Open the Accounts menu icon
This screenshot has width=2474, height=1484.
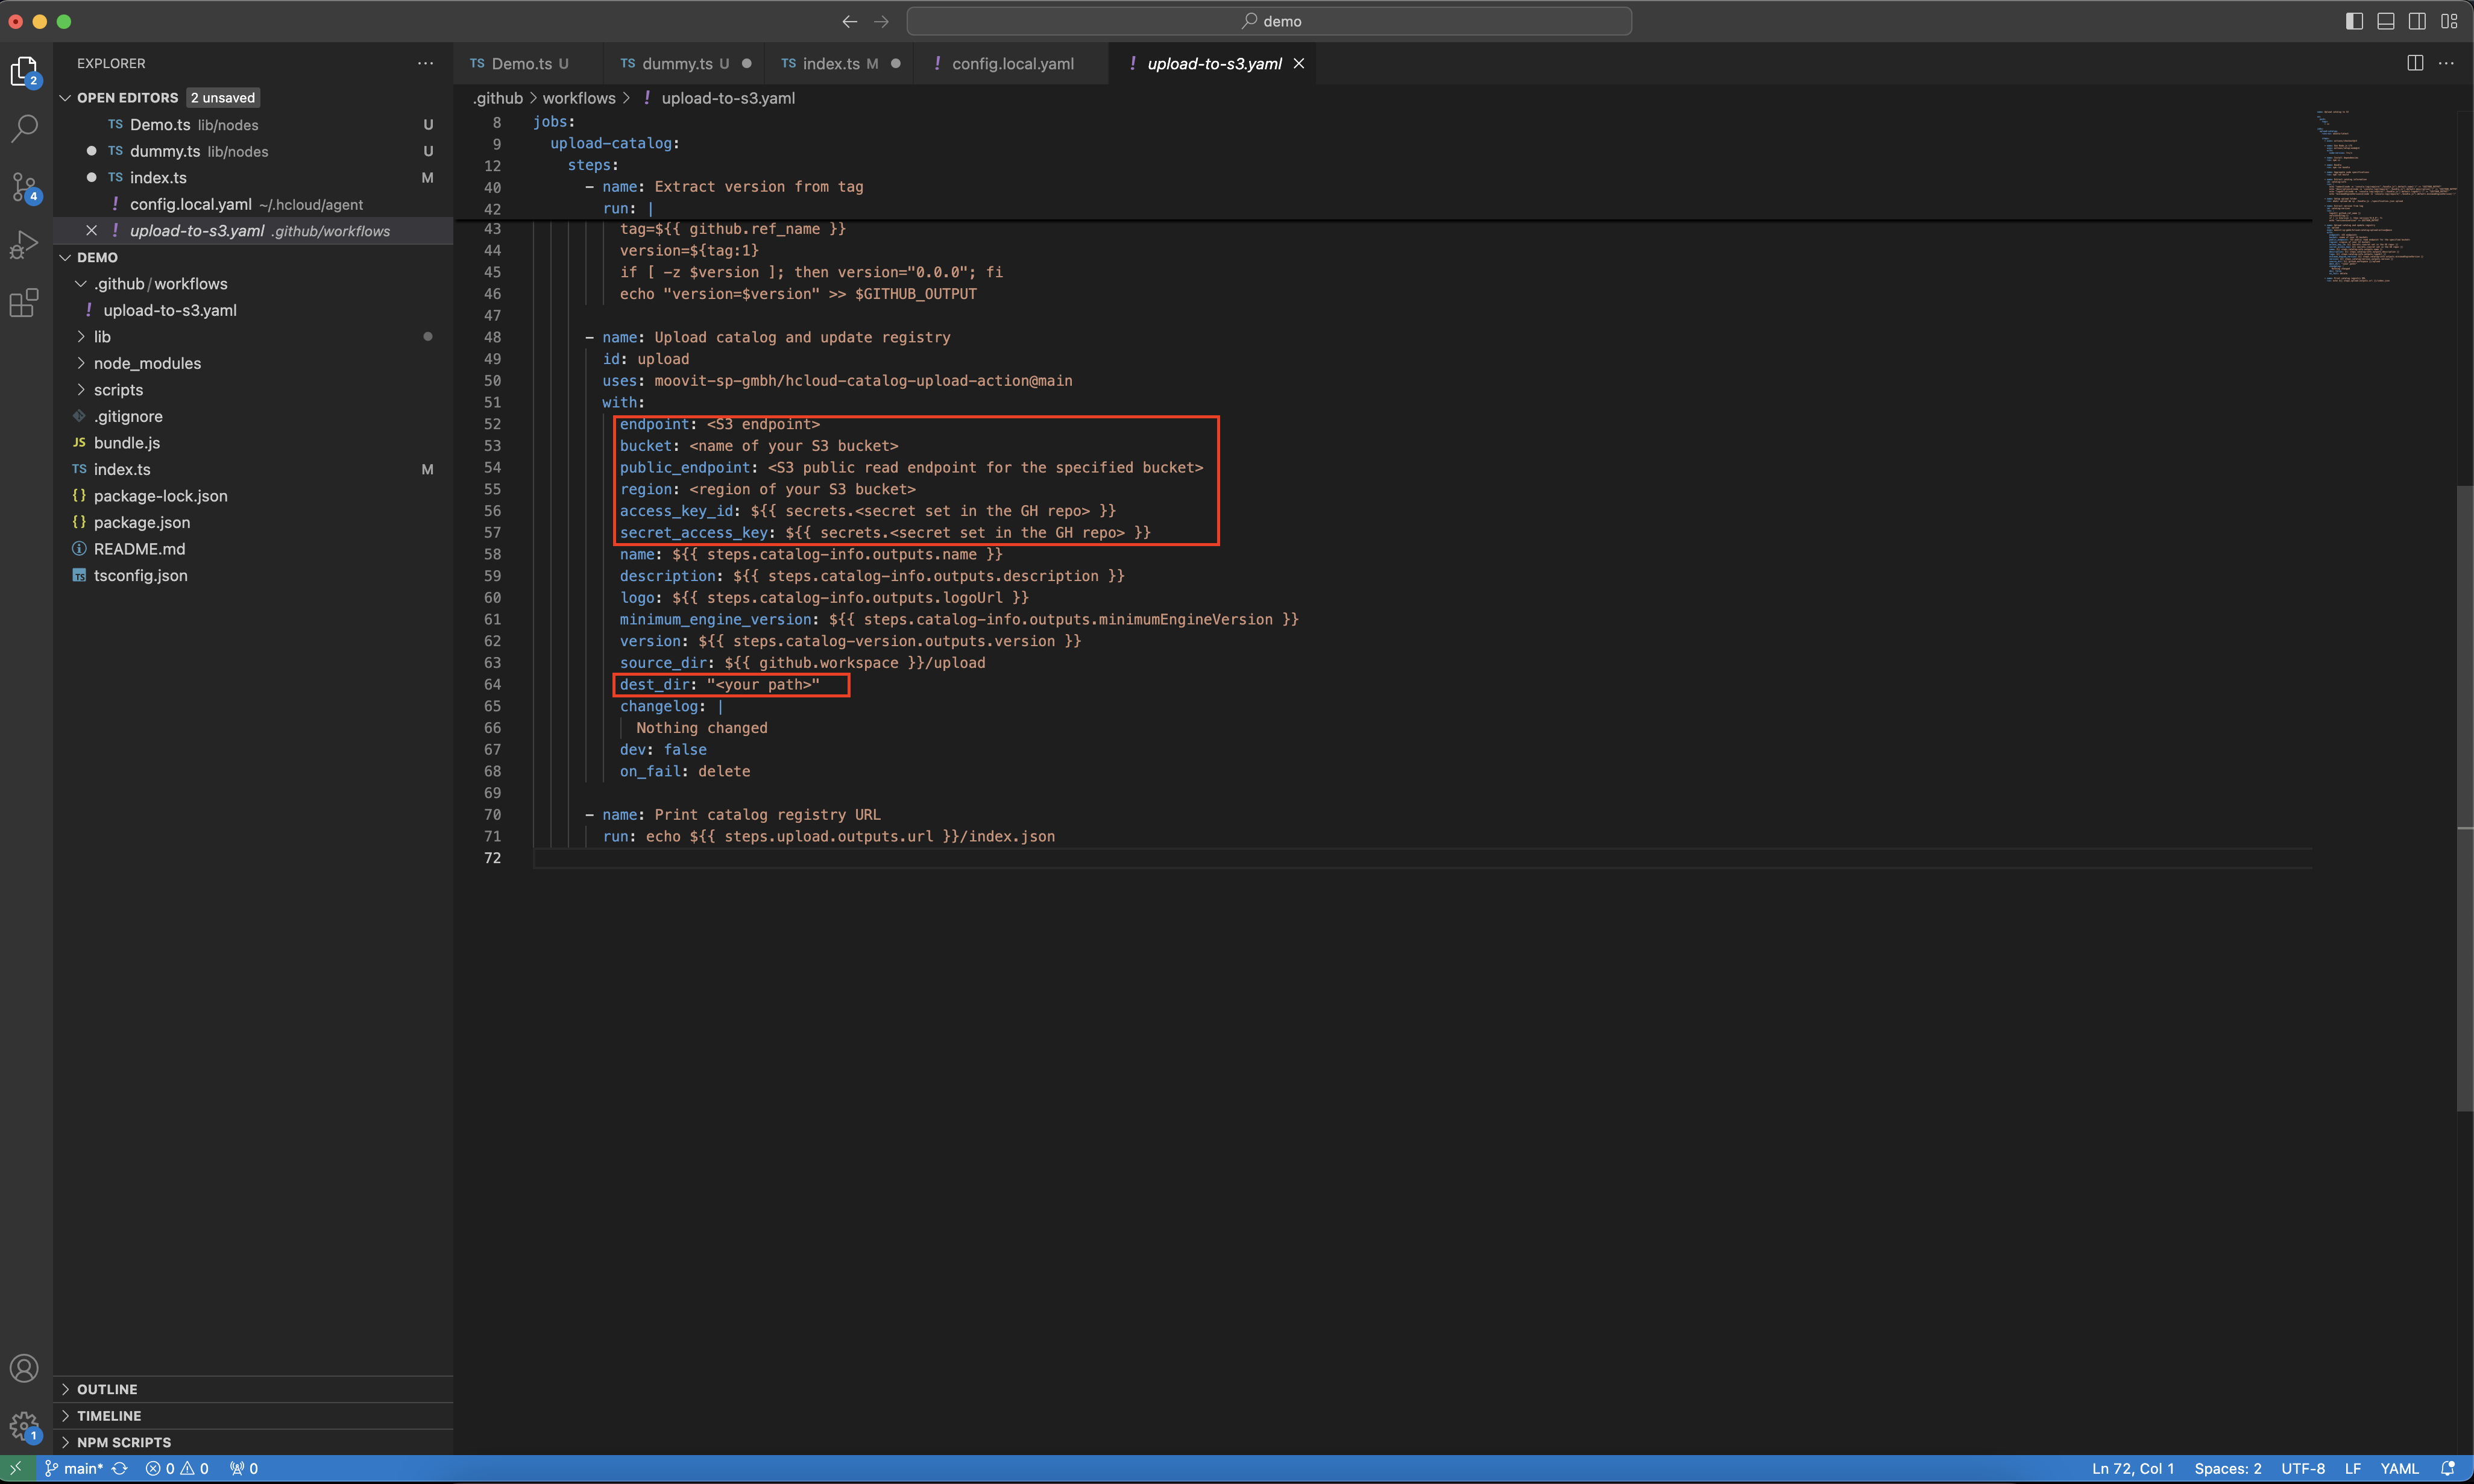[24, 1367]
